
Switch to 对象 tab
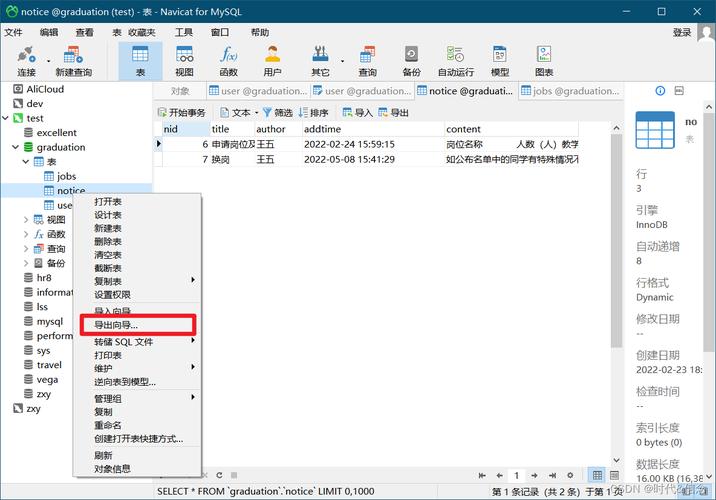[x=180, y=91]
